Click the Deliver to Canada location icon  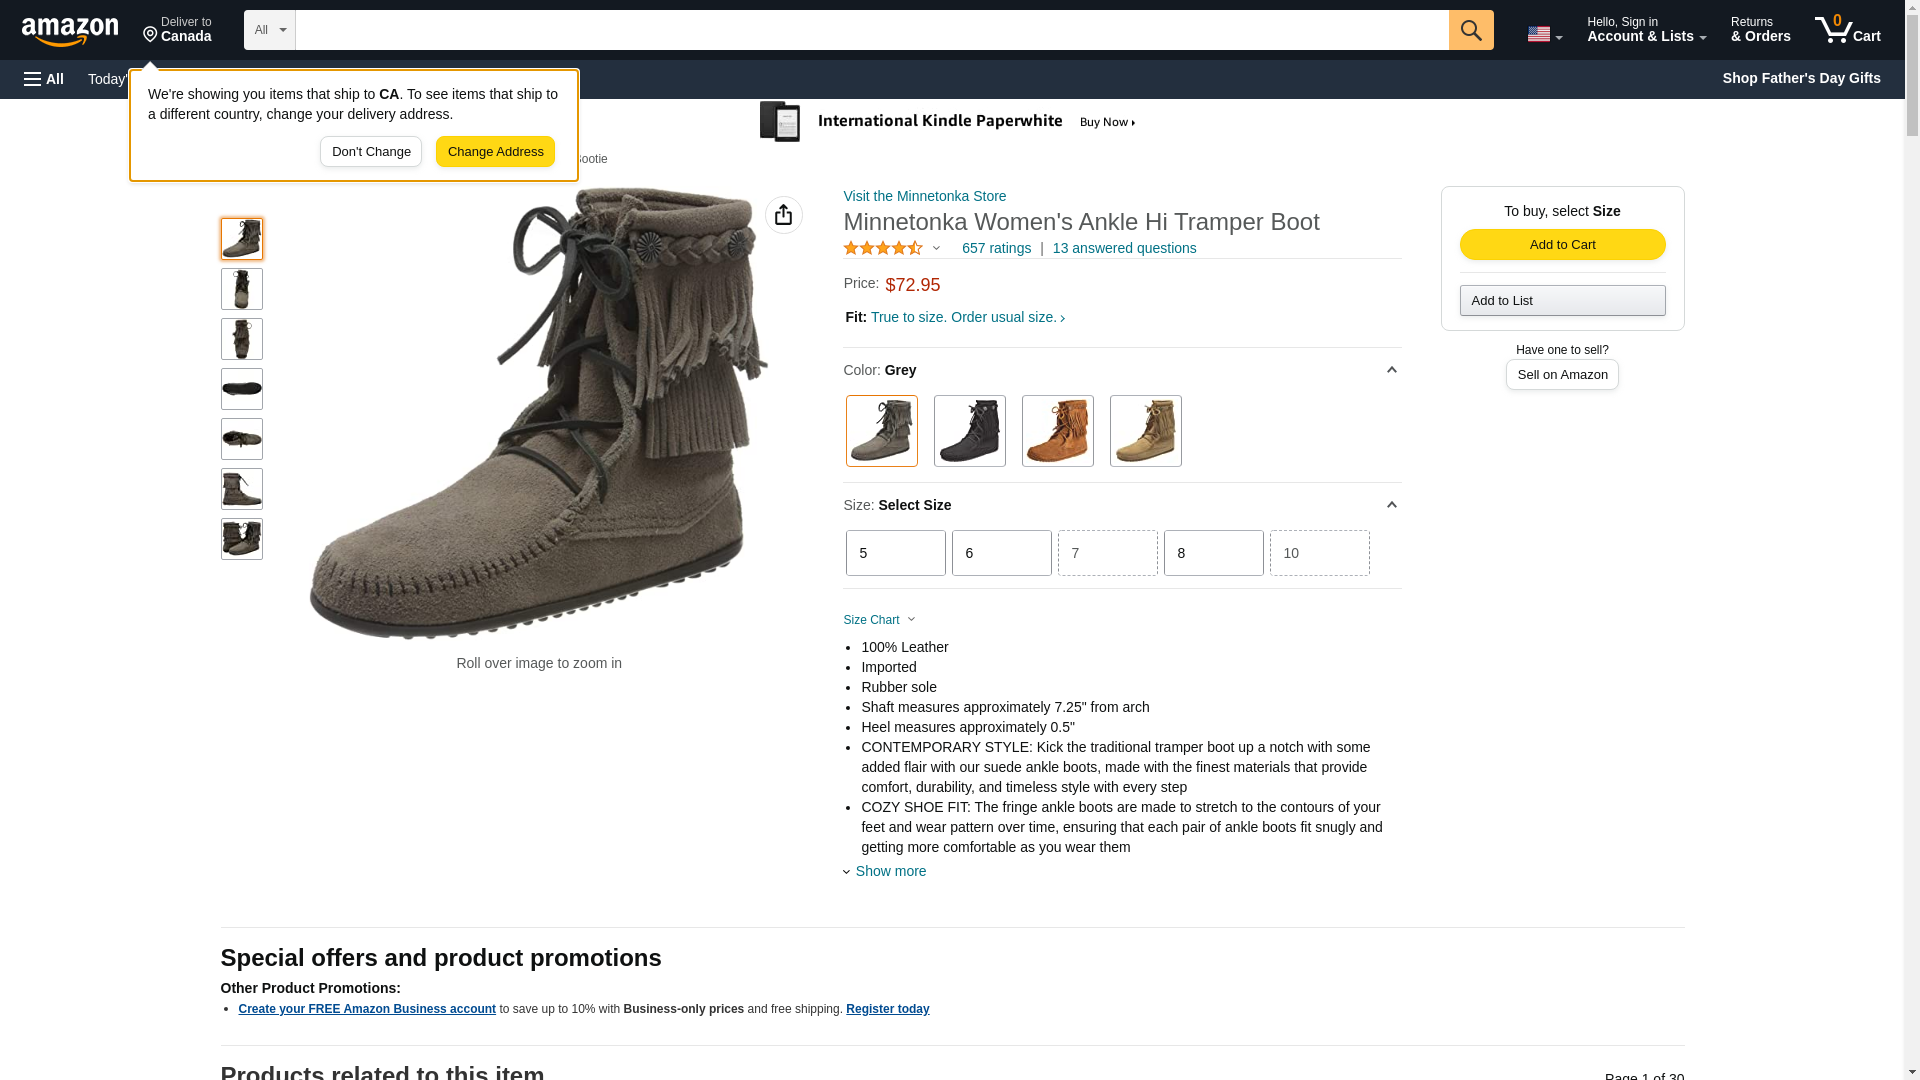[x=151, y=35]
